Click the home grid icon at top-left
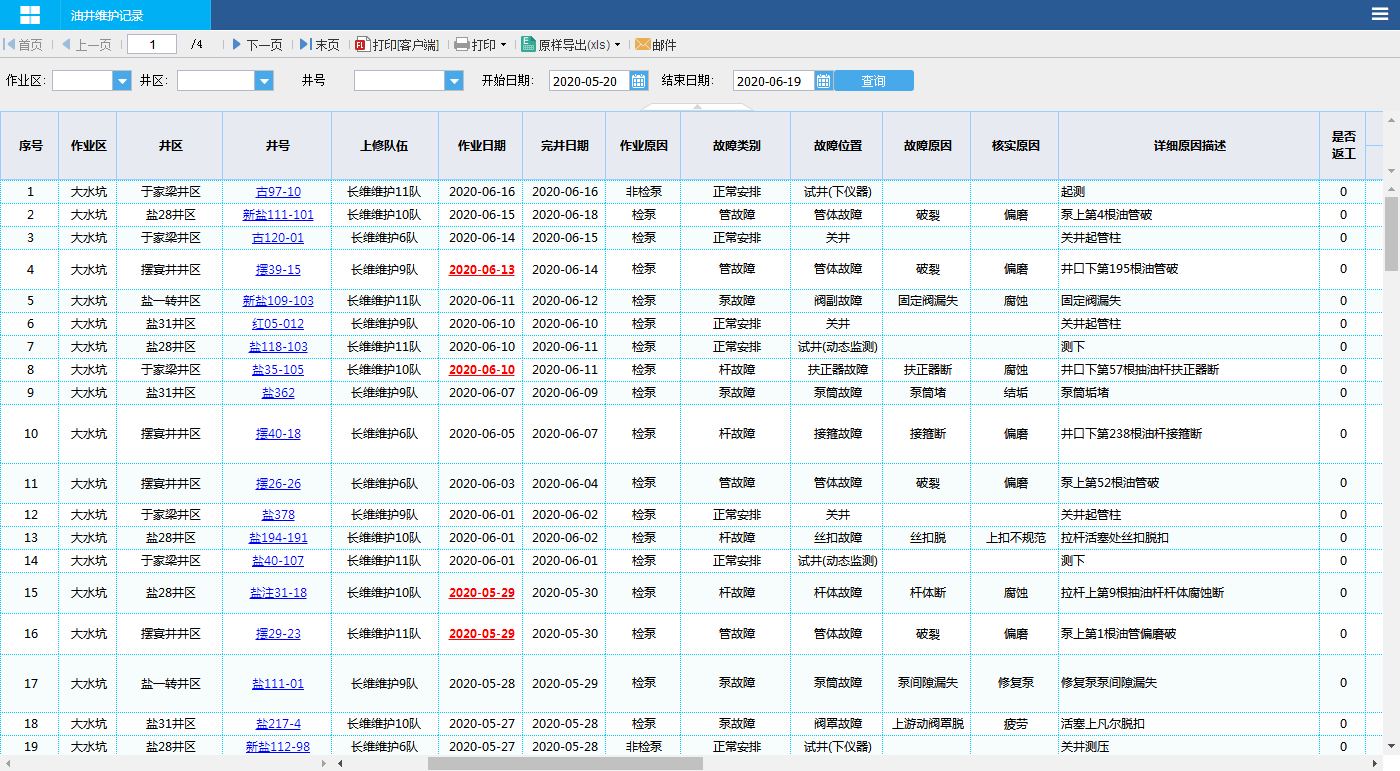1400x771 pixels. click(x=30, y=15)
